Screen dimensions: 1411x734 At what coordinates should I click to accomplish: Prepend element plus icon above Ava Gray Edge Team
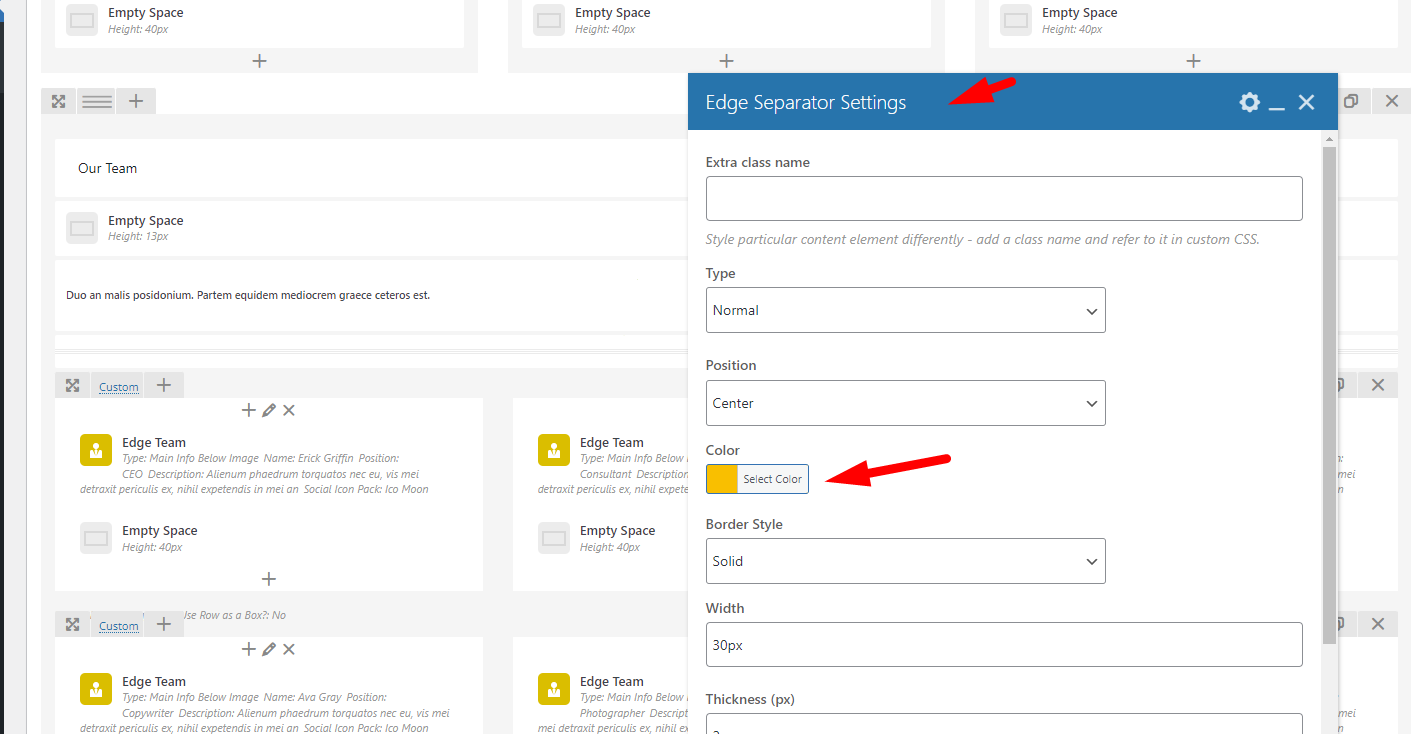(249, 649)
